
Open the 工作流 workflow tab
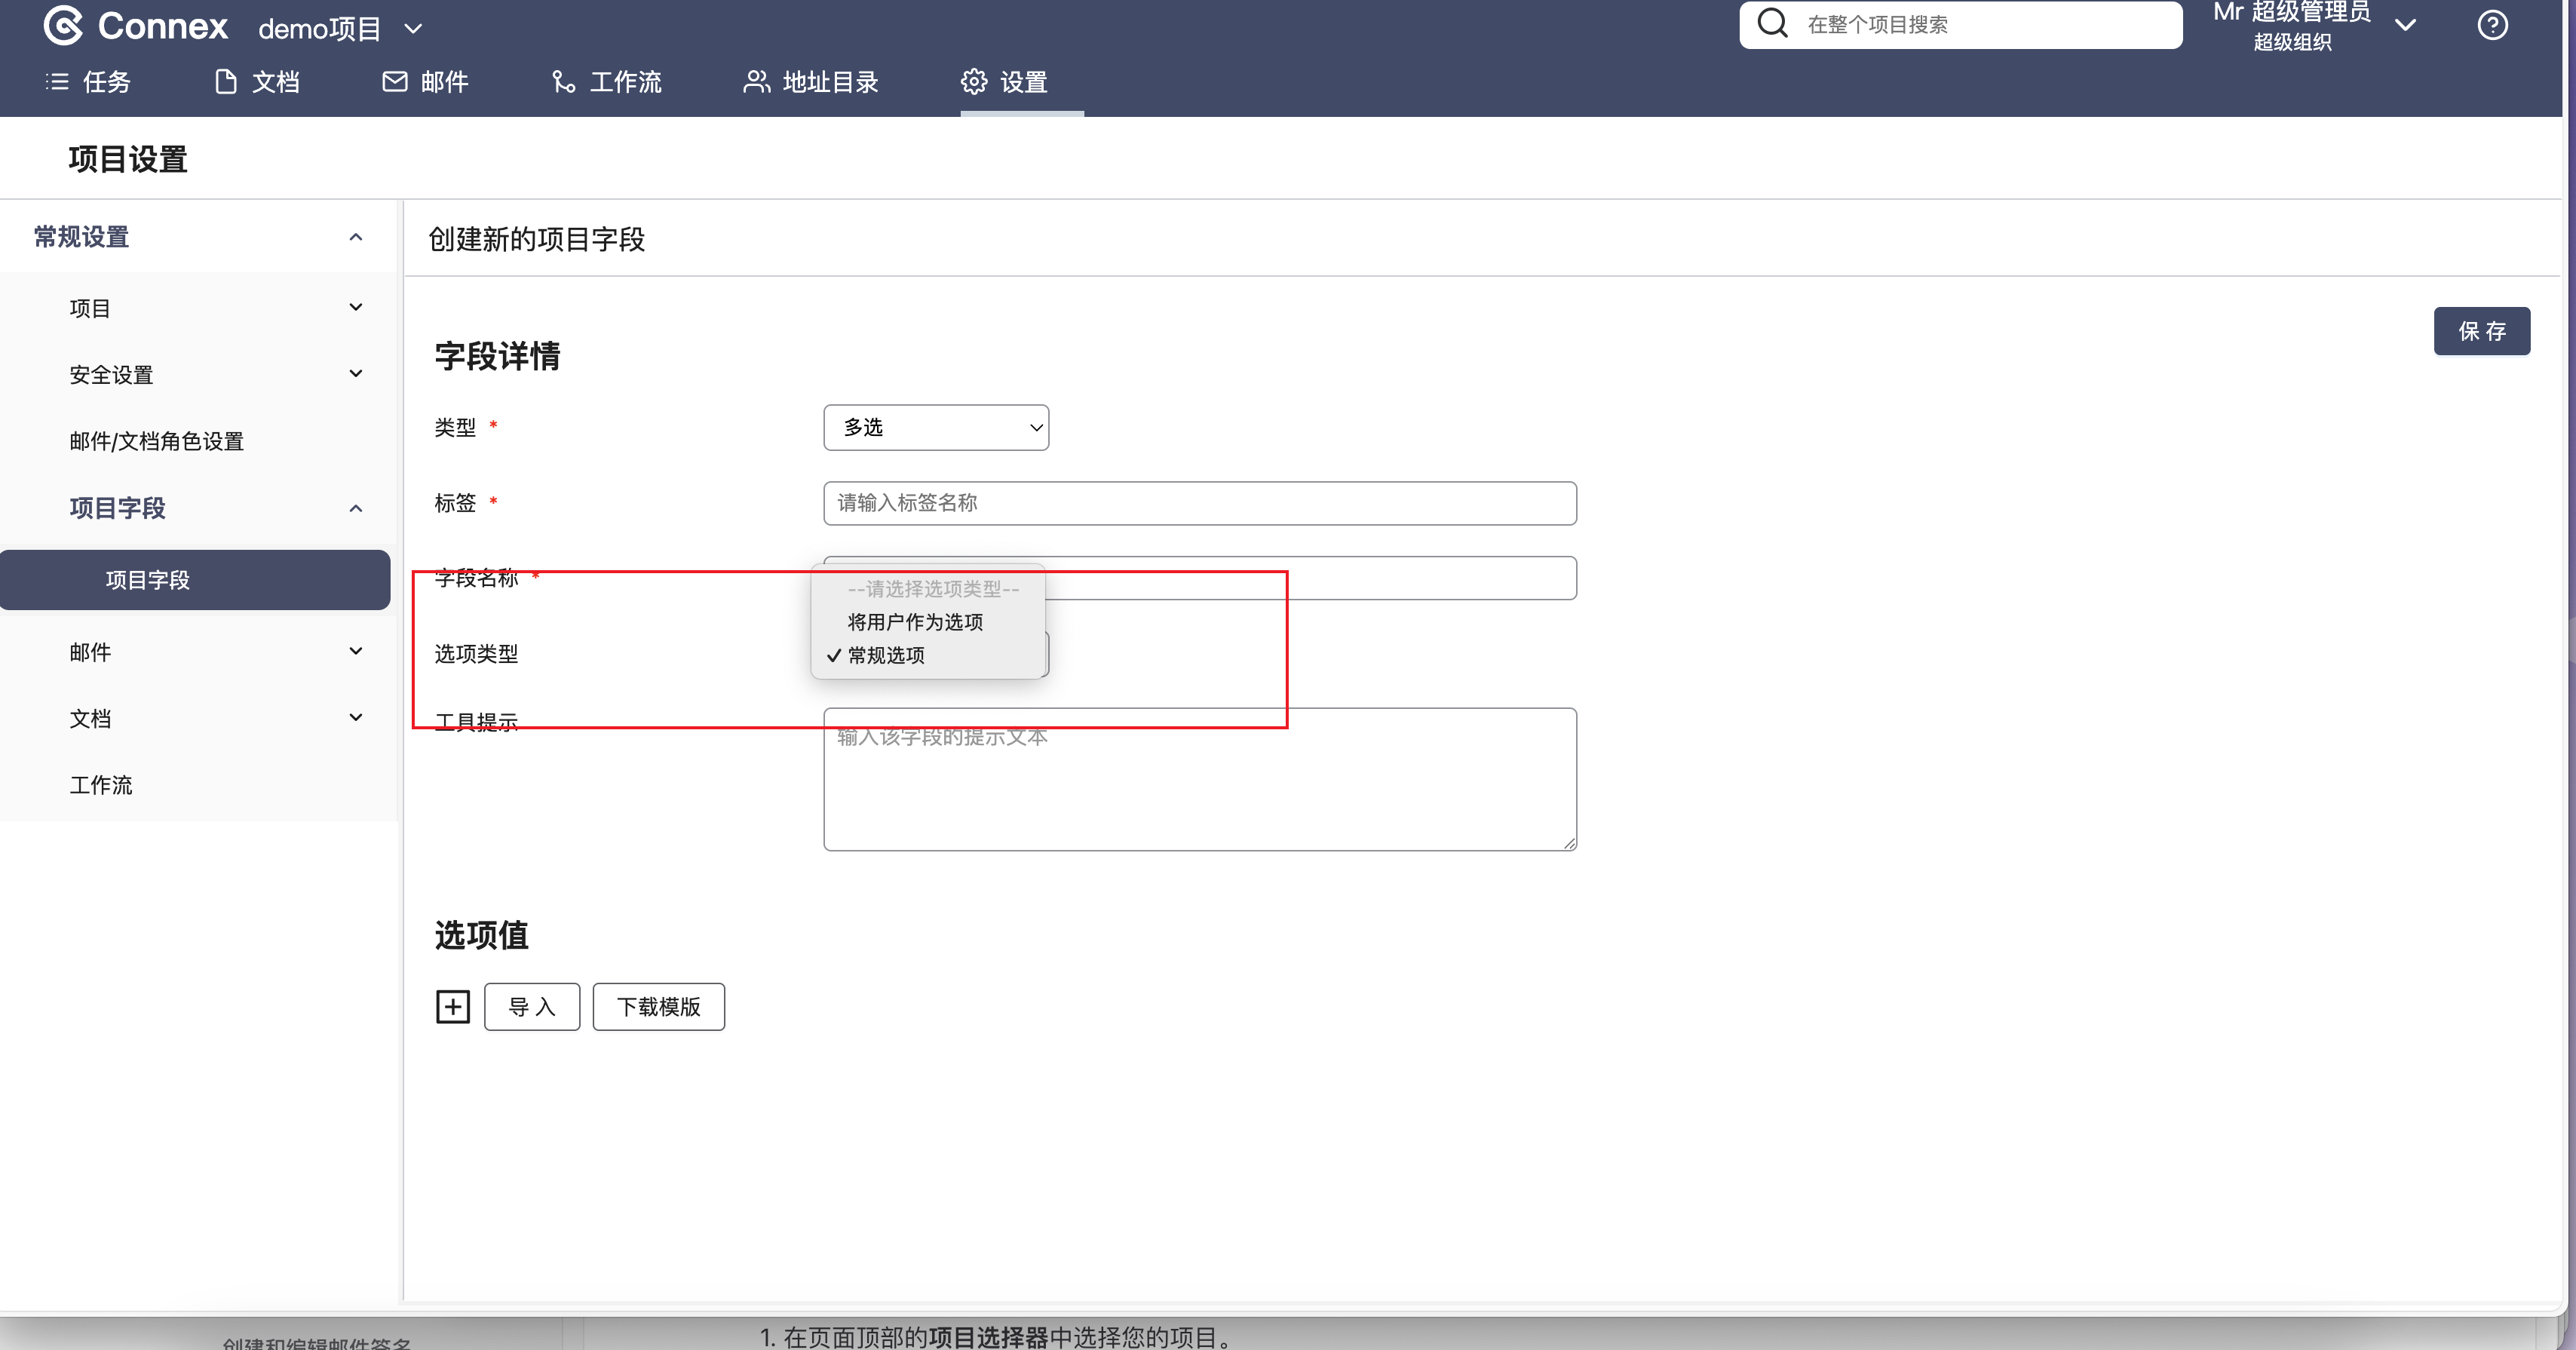(x=607, y=82)
